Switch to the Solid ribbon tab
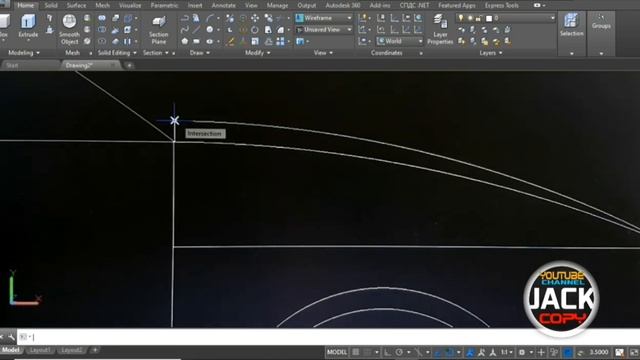Viewport: 640px width, 360px height. [51, 5]
